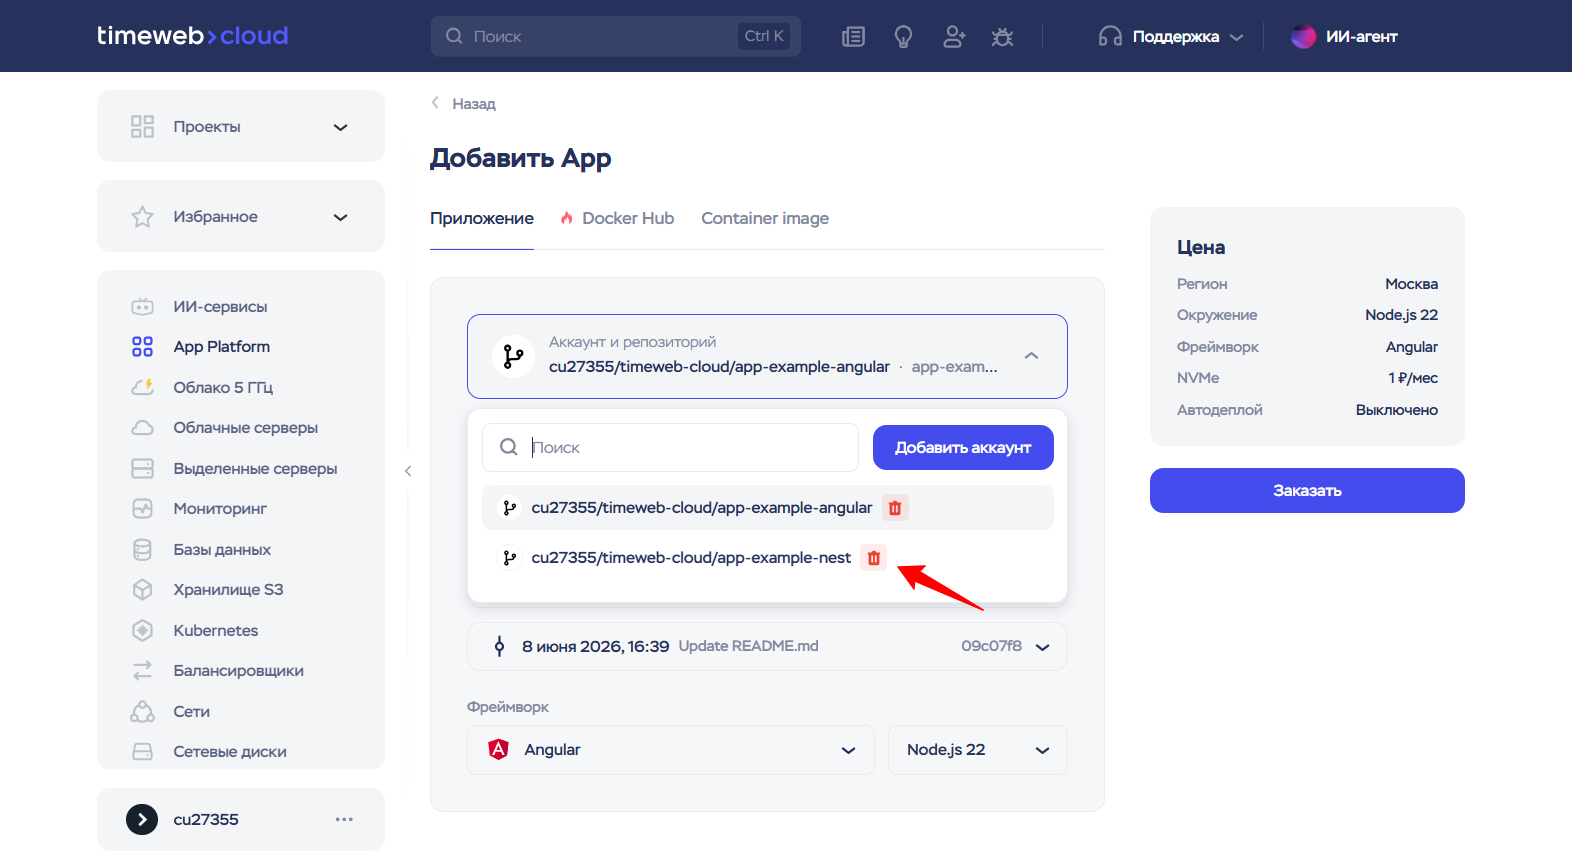The width and height of the screenshot is (1572, 861).
Task: Go back via the Назад link
Action: click(463, 103)
